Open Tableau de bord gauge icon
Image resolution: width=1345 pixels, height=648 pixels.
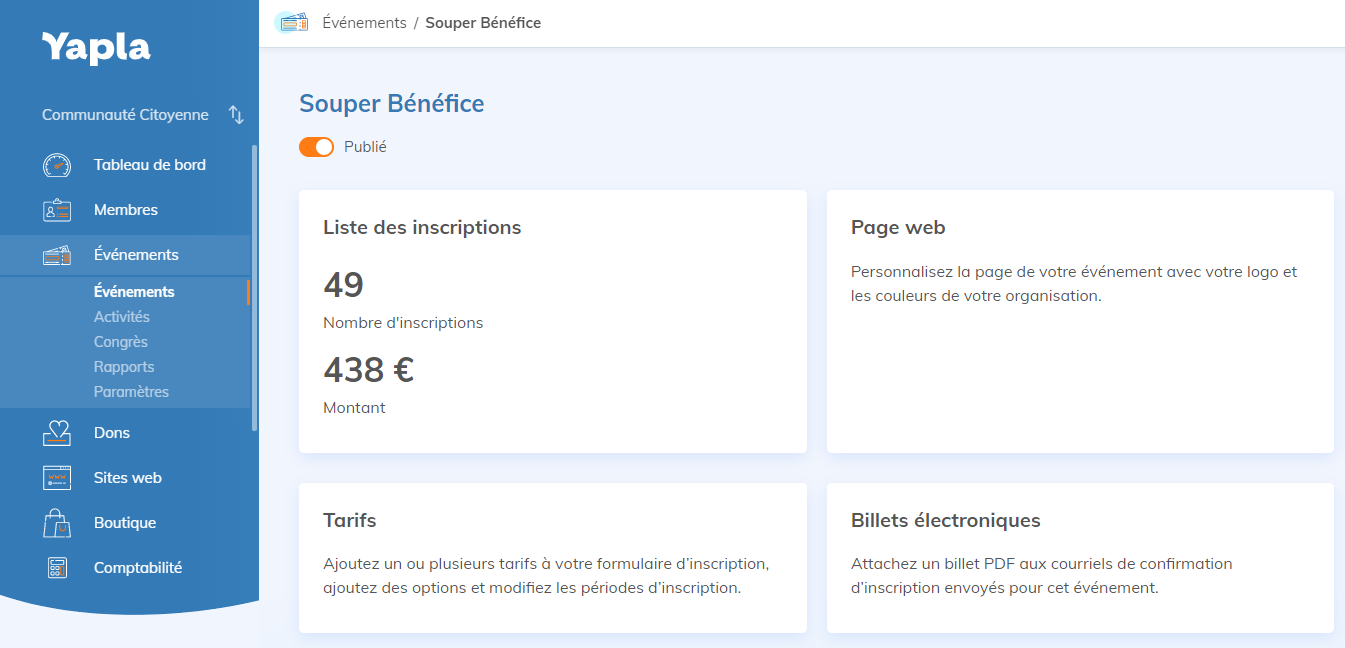[57, 165]
